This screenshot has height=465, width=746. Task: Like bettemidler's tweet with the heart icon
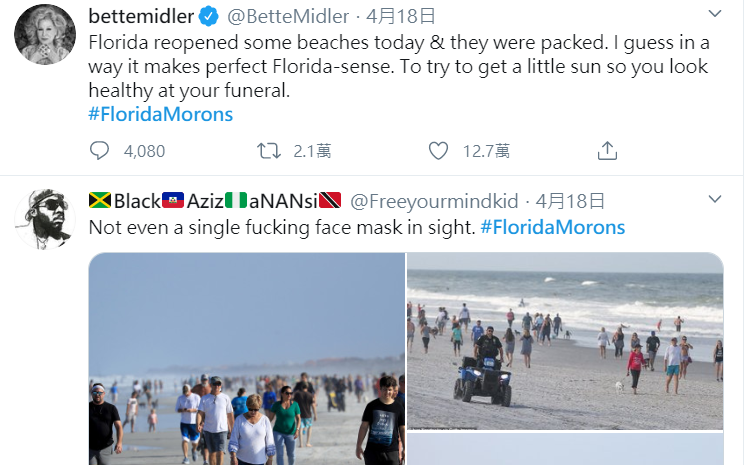pyautogui.click(x=438, y=151)
